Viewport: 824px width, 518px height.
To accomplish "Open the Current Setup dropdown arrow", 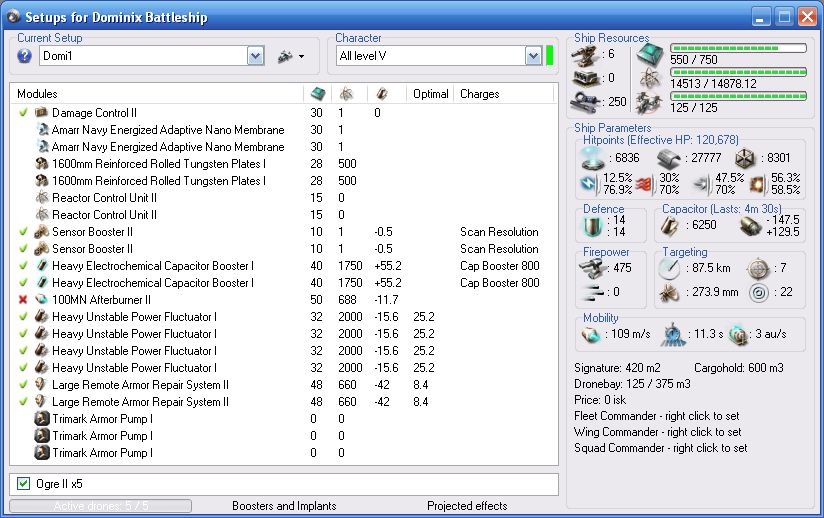I will point(255,56).
